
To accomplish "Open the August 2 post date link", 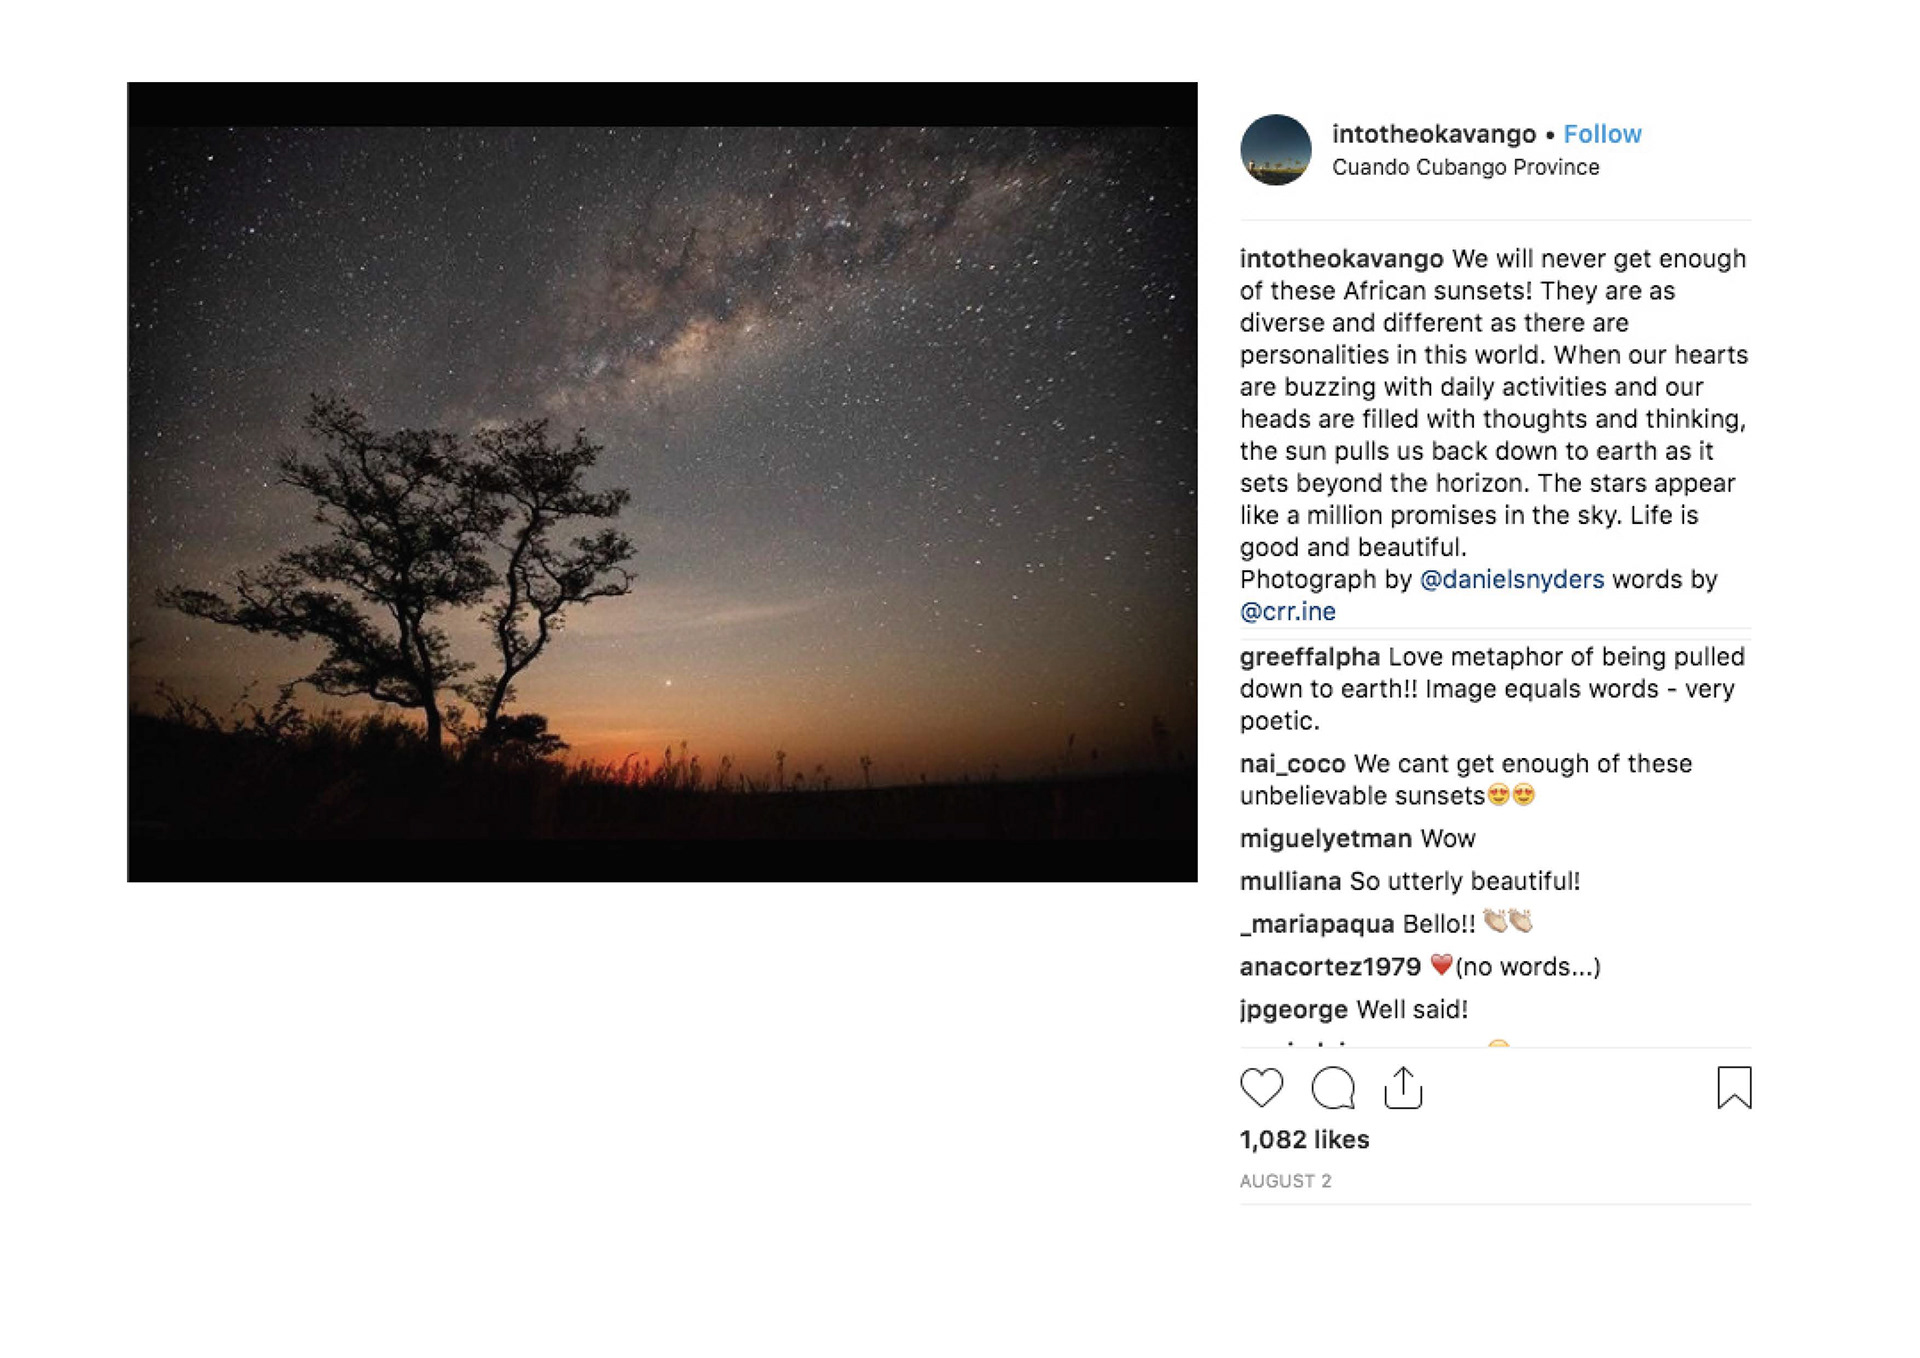I will (x=1285, y=1181).
